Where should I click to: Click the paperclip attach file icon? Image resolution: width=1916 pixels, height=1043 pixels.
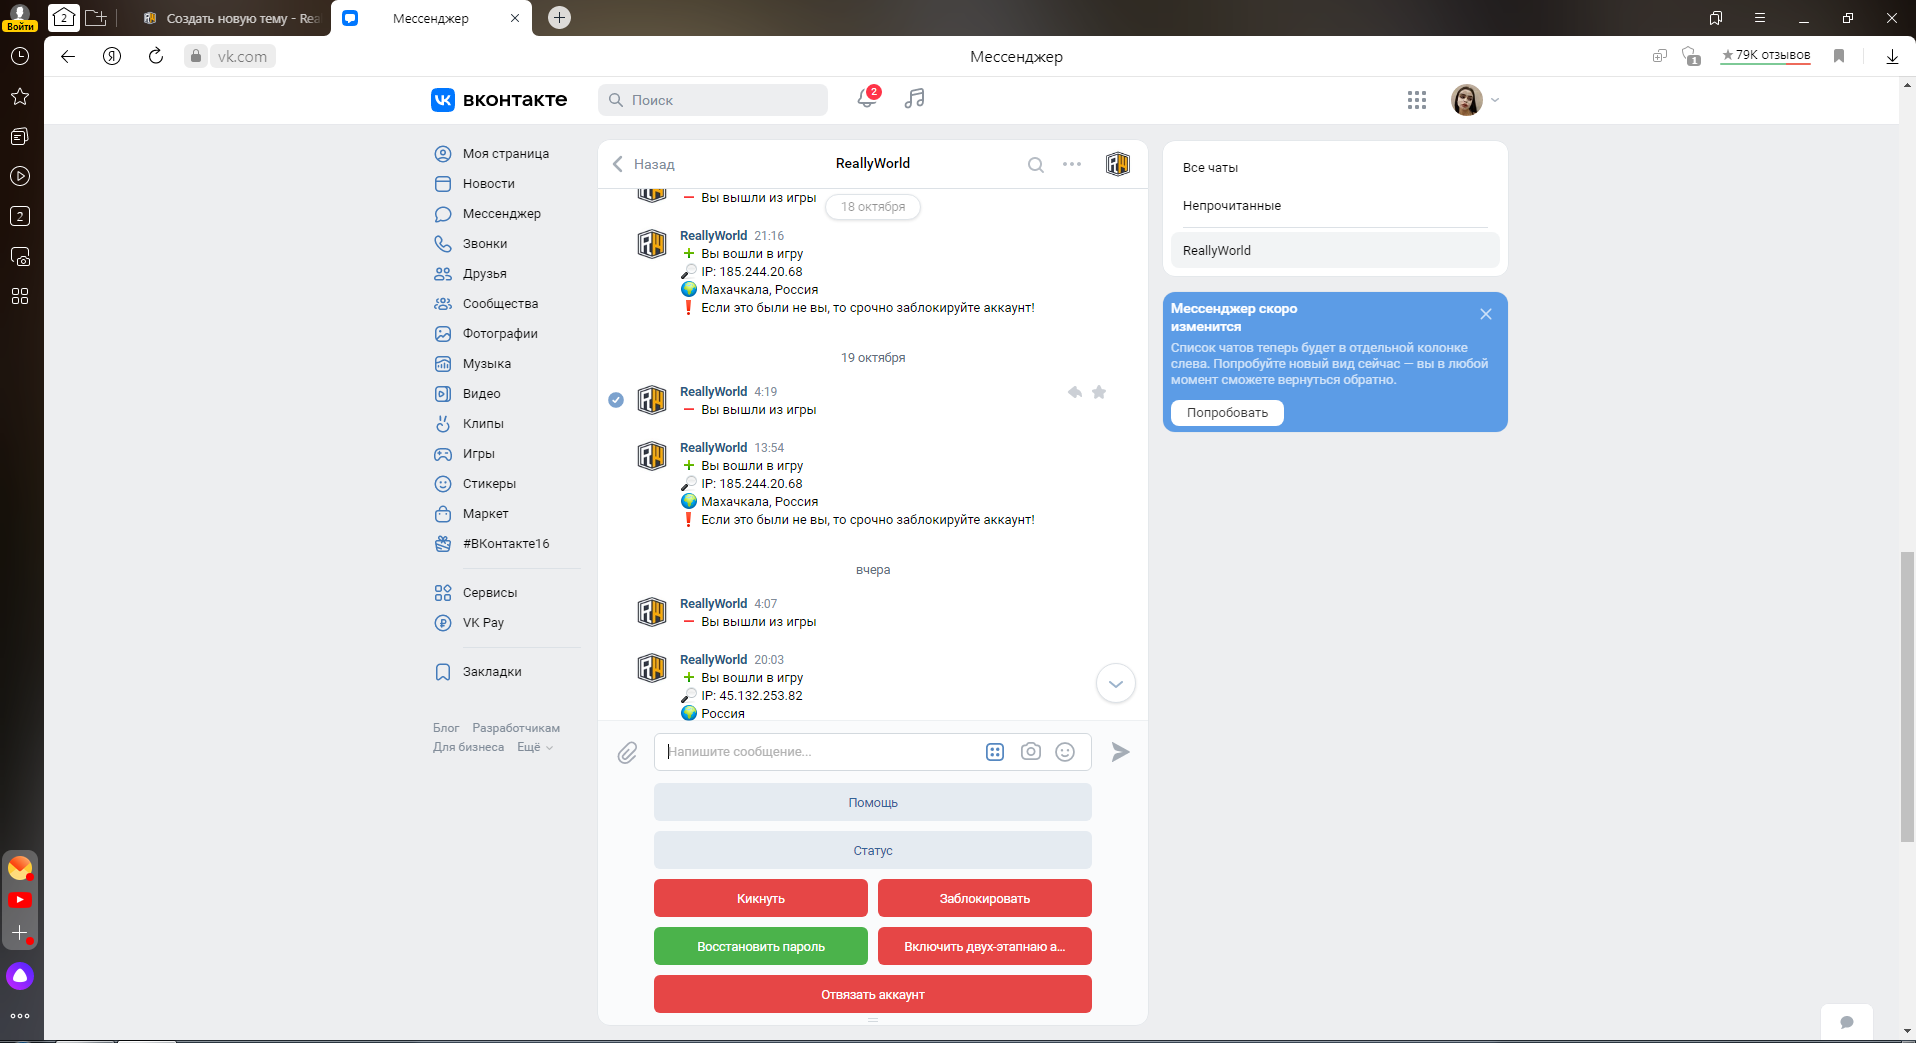[x=627, y=752]
